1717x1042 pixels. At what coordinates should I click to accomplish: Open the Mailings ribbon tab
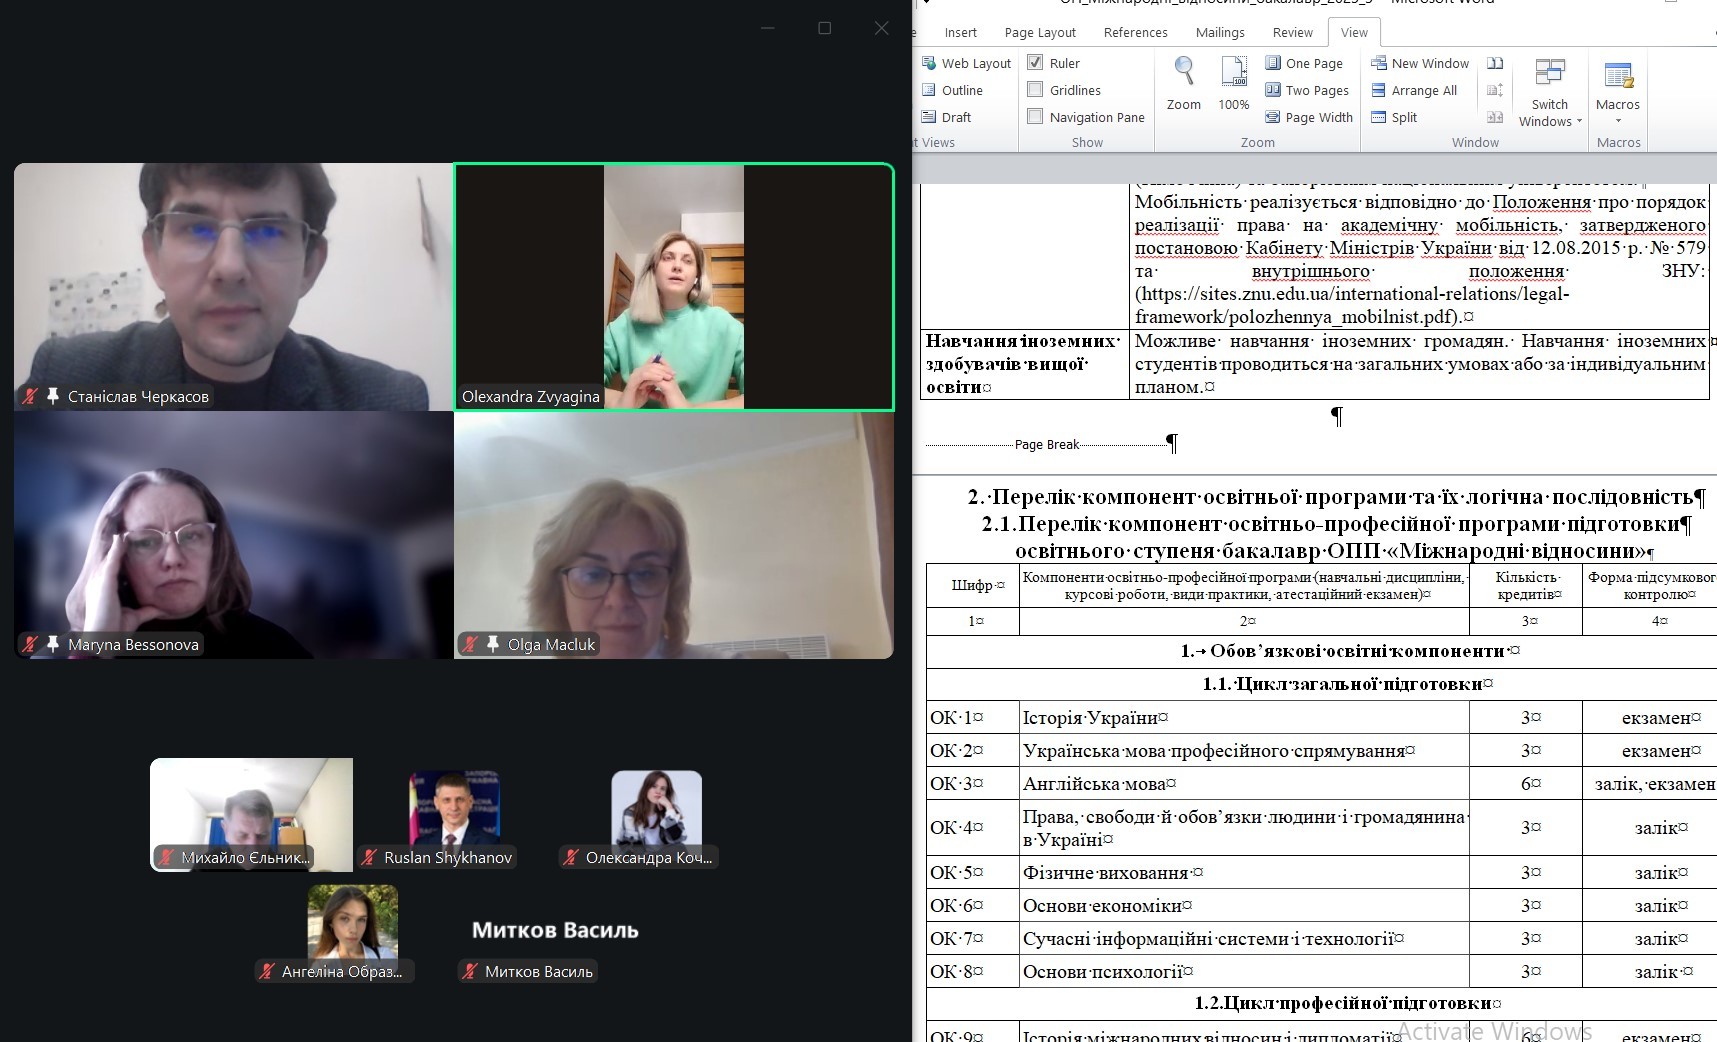coord(1220,32)
